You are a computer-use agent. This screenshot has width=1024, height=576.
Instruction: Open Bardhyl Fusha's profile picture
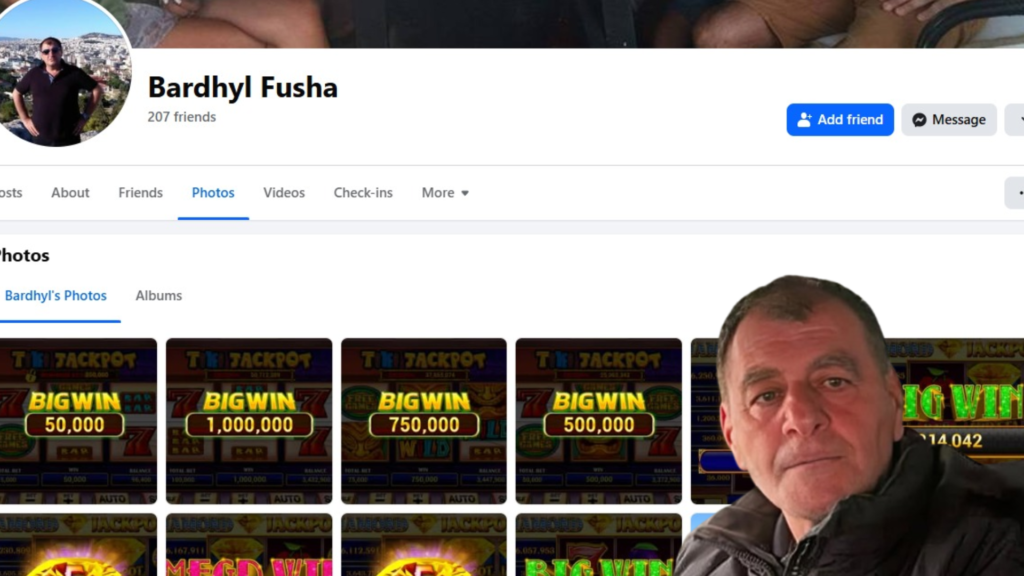(63, 74)
